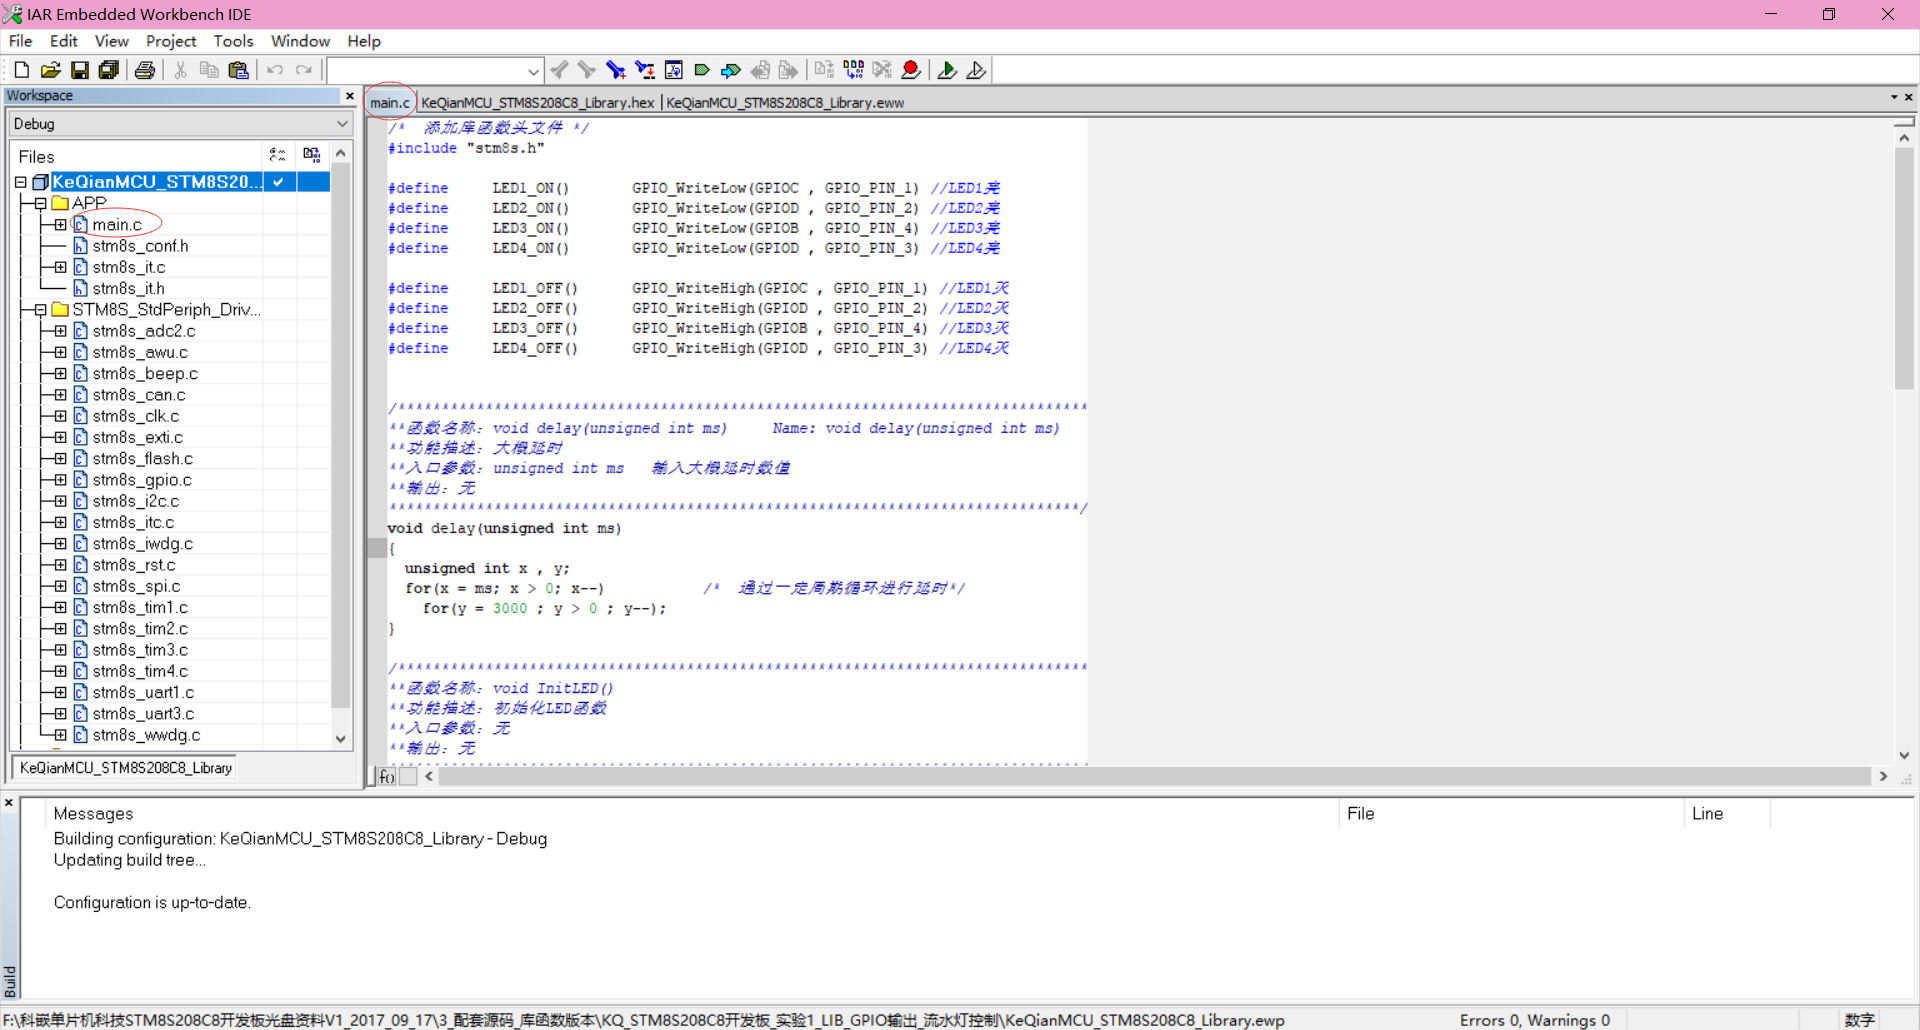
Task: Expand the stm8s_gpio.c node
Action: [60, 480]
